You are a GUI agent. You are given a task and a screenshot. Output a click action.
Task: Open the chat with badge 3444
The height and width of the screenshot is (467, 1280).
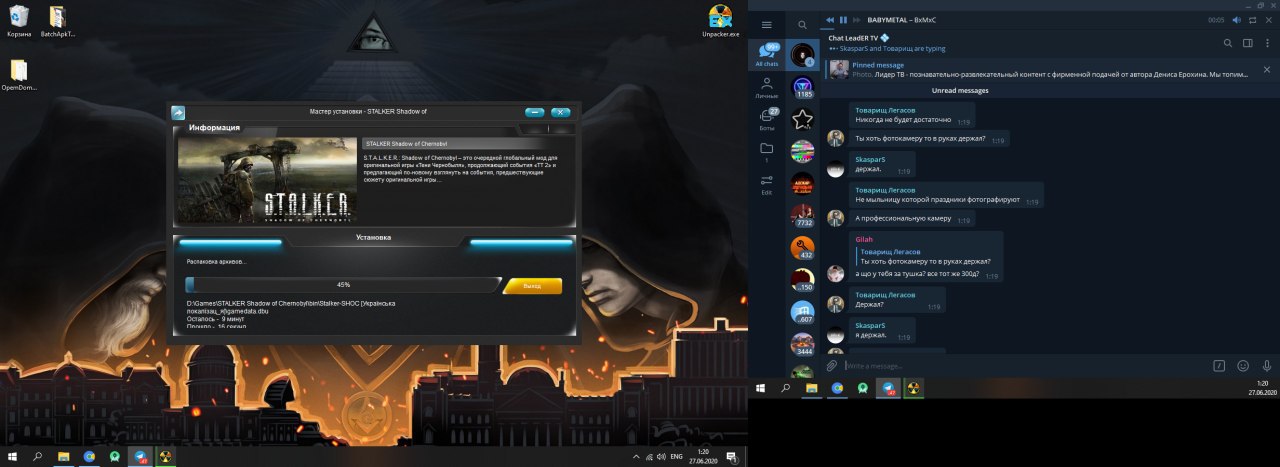[x=802, y=344]
